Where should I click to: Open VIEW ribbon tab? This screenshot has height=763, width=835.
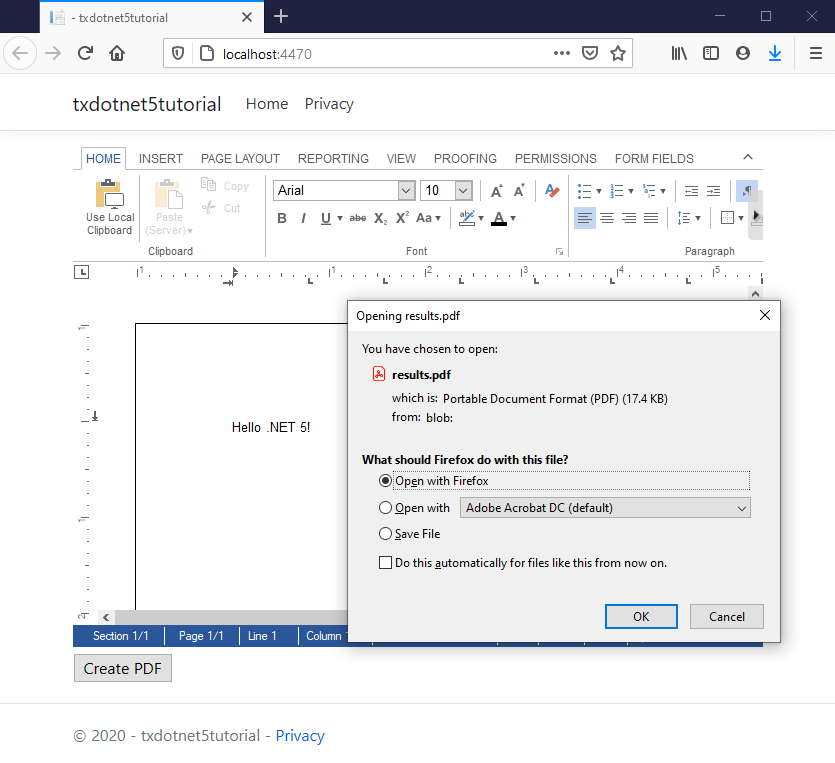pyautogui.click(x=401, y=159)
